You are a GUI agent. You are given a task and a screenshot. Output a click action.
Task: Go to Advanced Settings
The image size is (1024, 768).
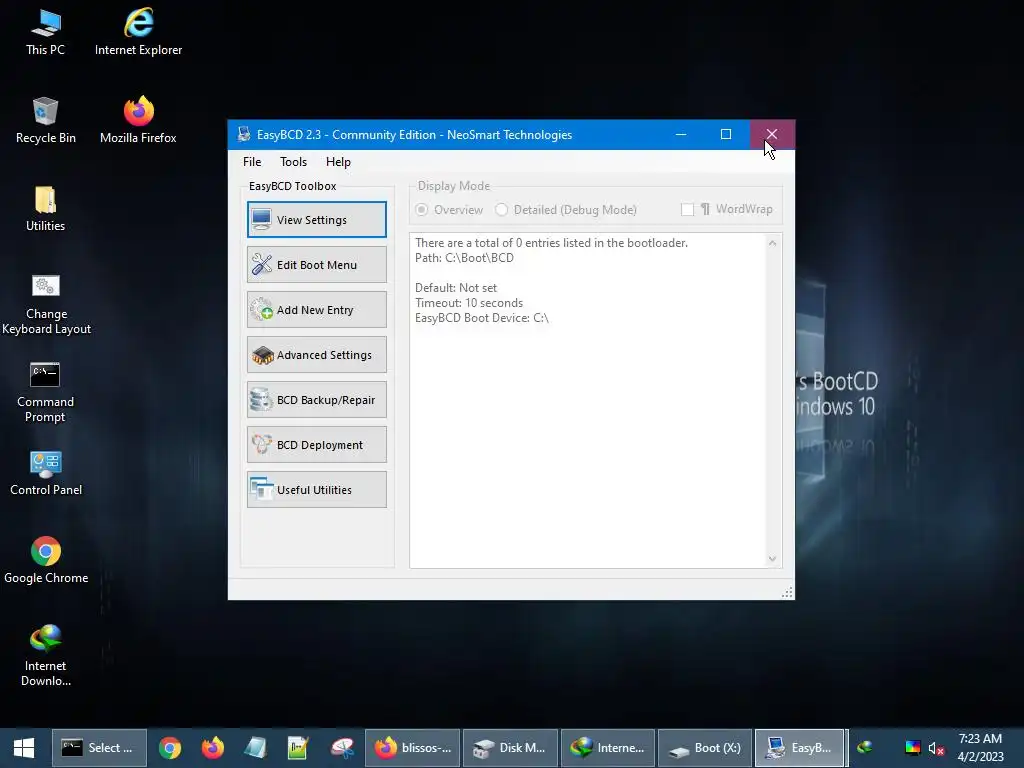click(x=317, y=355)
